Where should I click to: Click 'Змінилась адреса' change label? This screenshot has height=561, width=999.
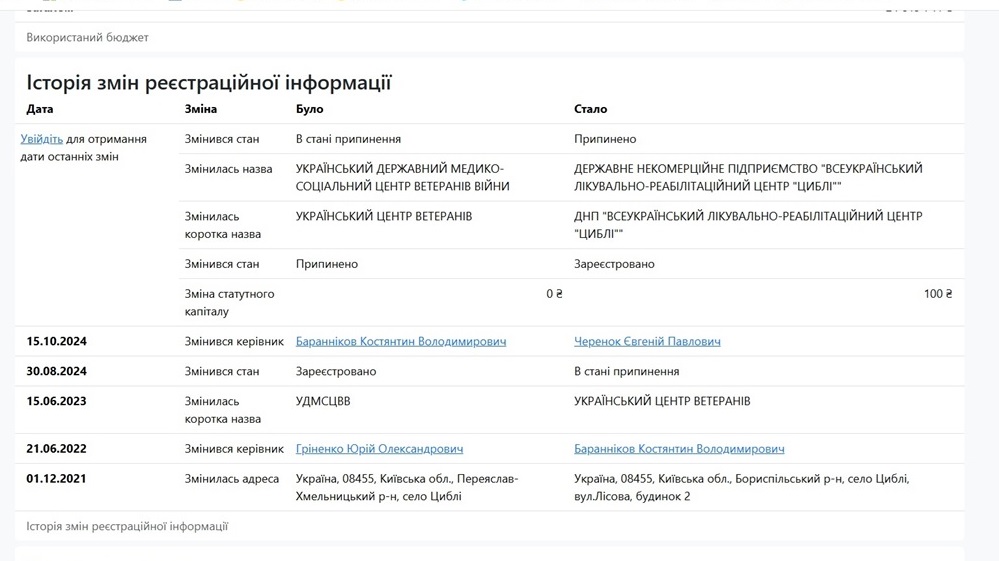232,479
